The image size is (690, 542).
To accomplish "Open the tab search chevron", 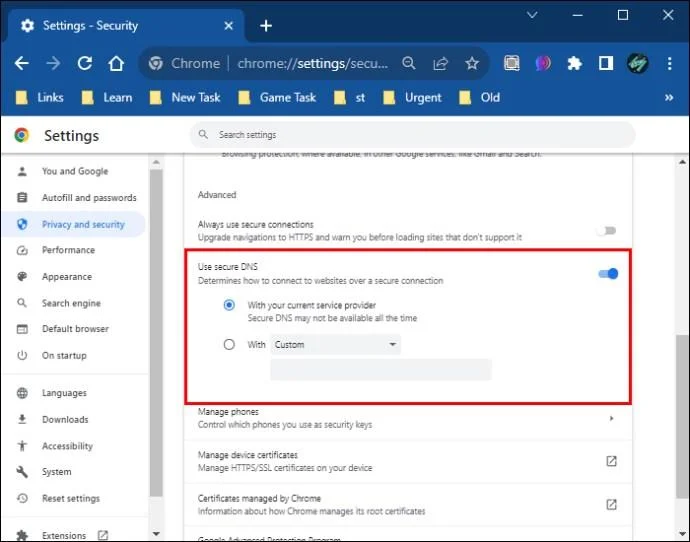I will (x=532, y=15).
